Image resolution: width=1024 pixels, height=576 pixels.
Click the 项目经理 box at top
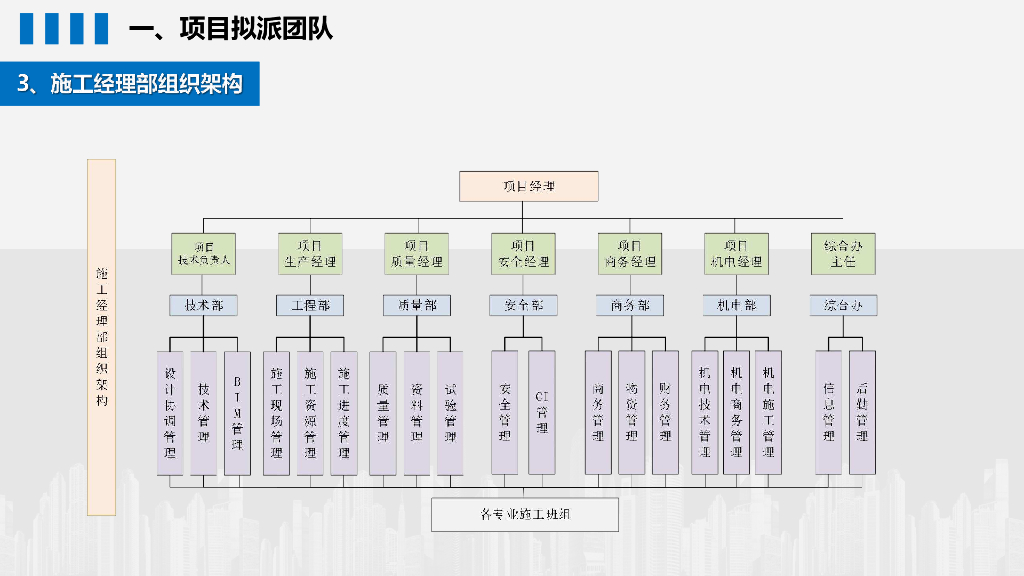tap(528, 186)
